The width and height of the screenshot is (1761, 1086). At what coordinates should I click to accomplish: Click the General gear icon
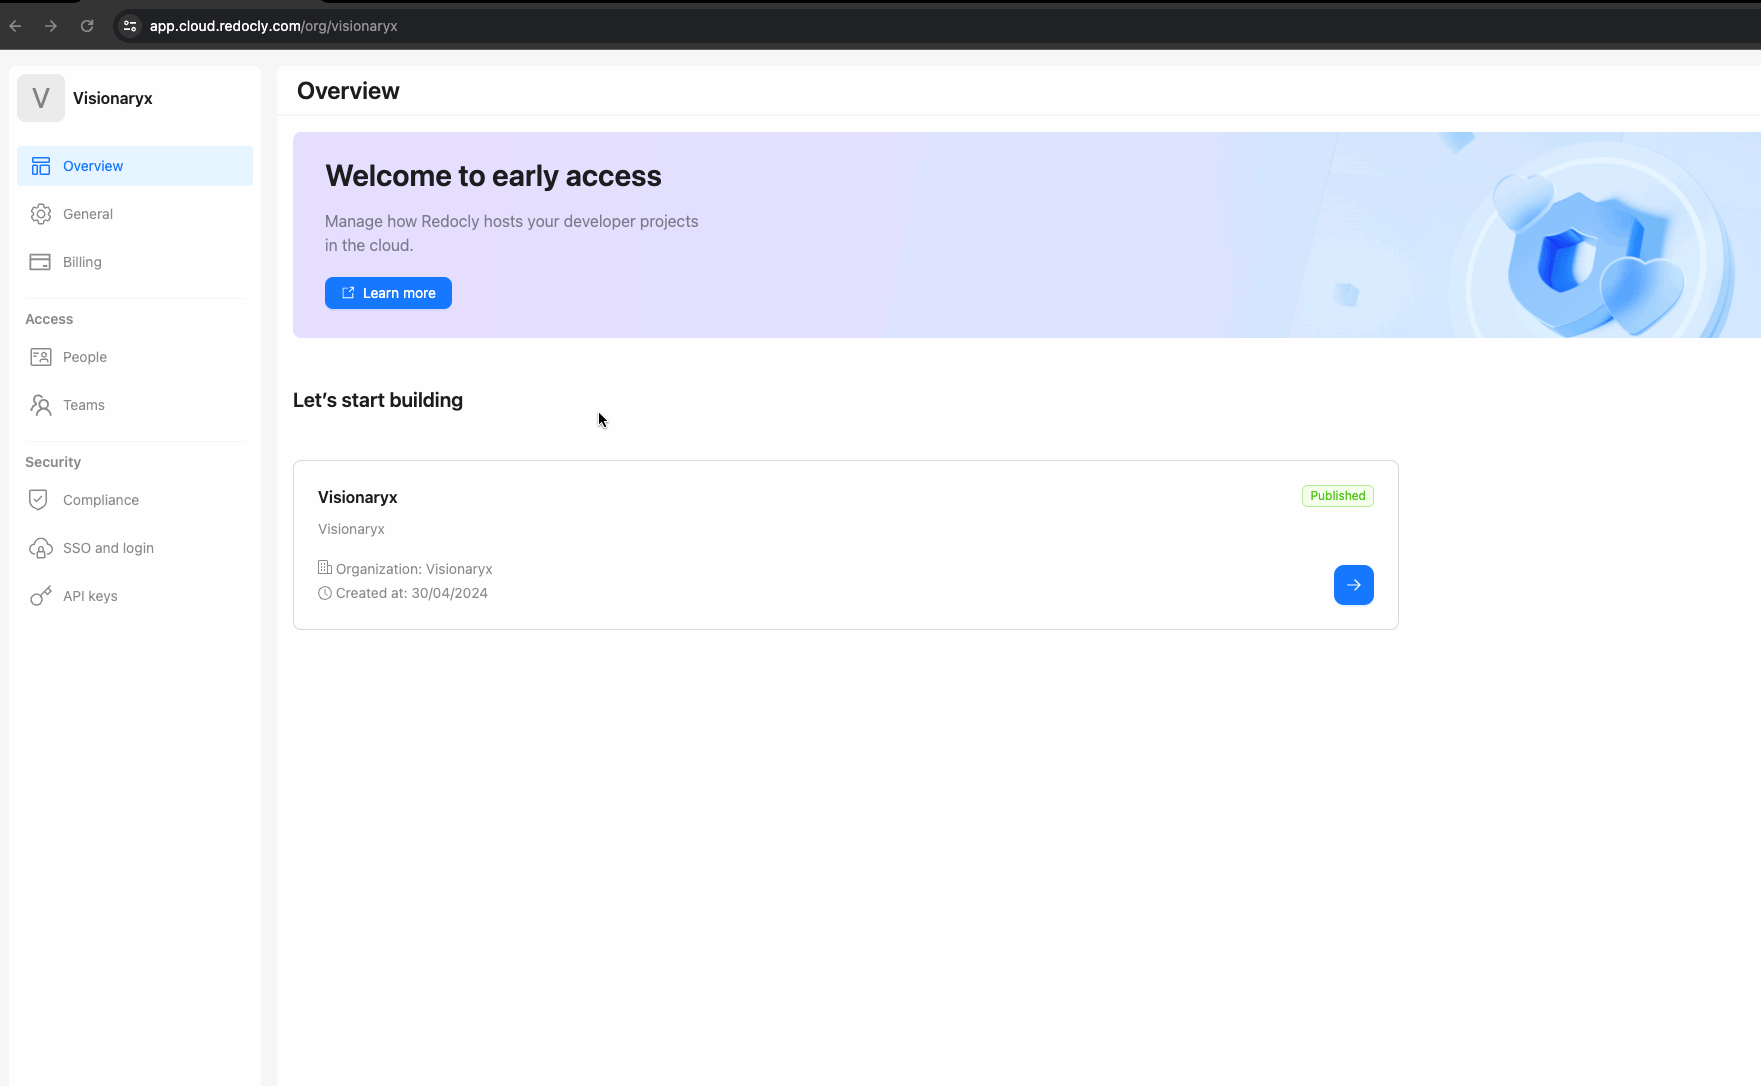[x=41, y=214]
